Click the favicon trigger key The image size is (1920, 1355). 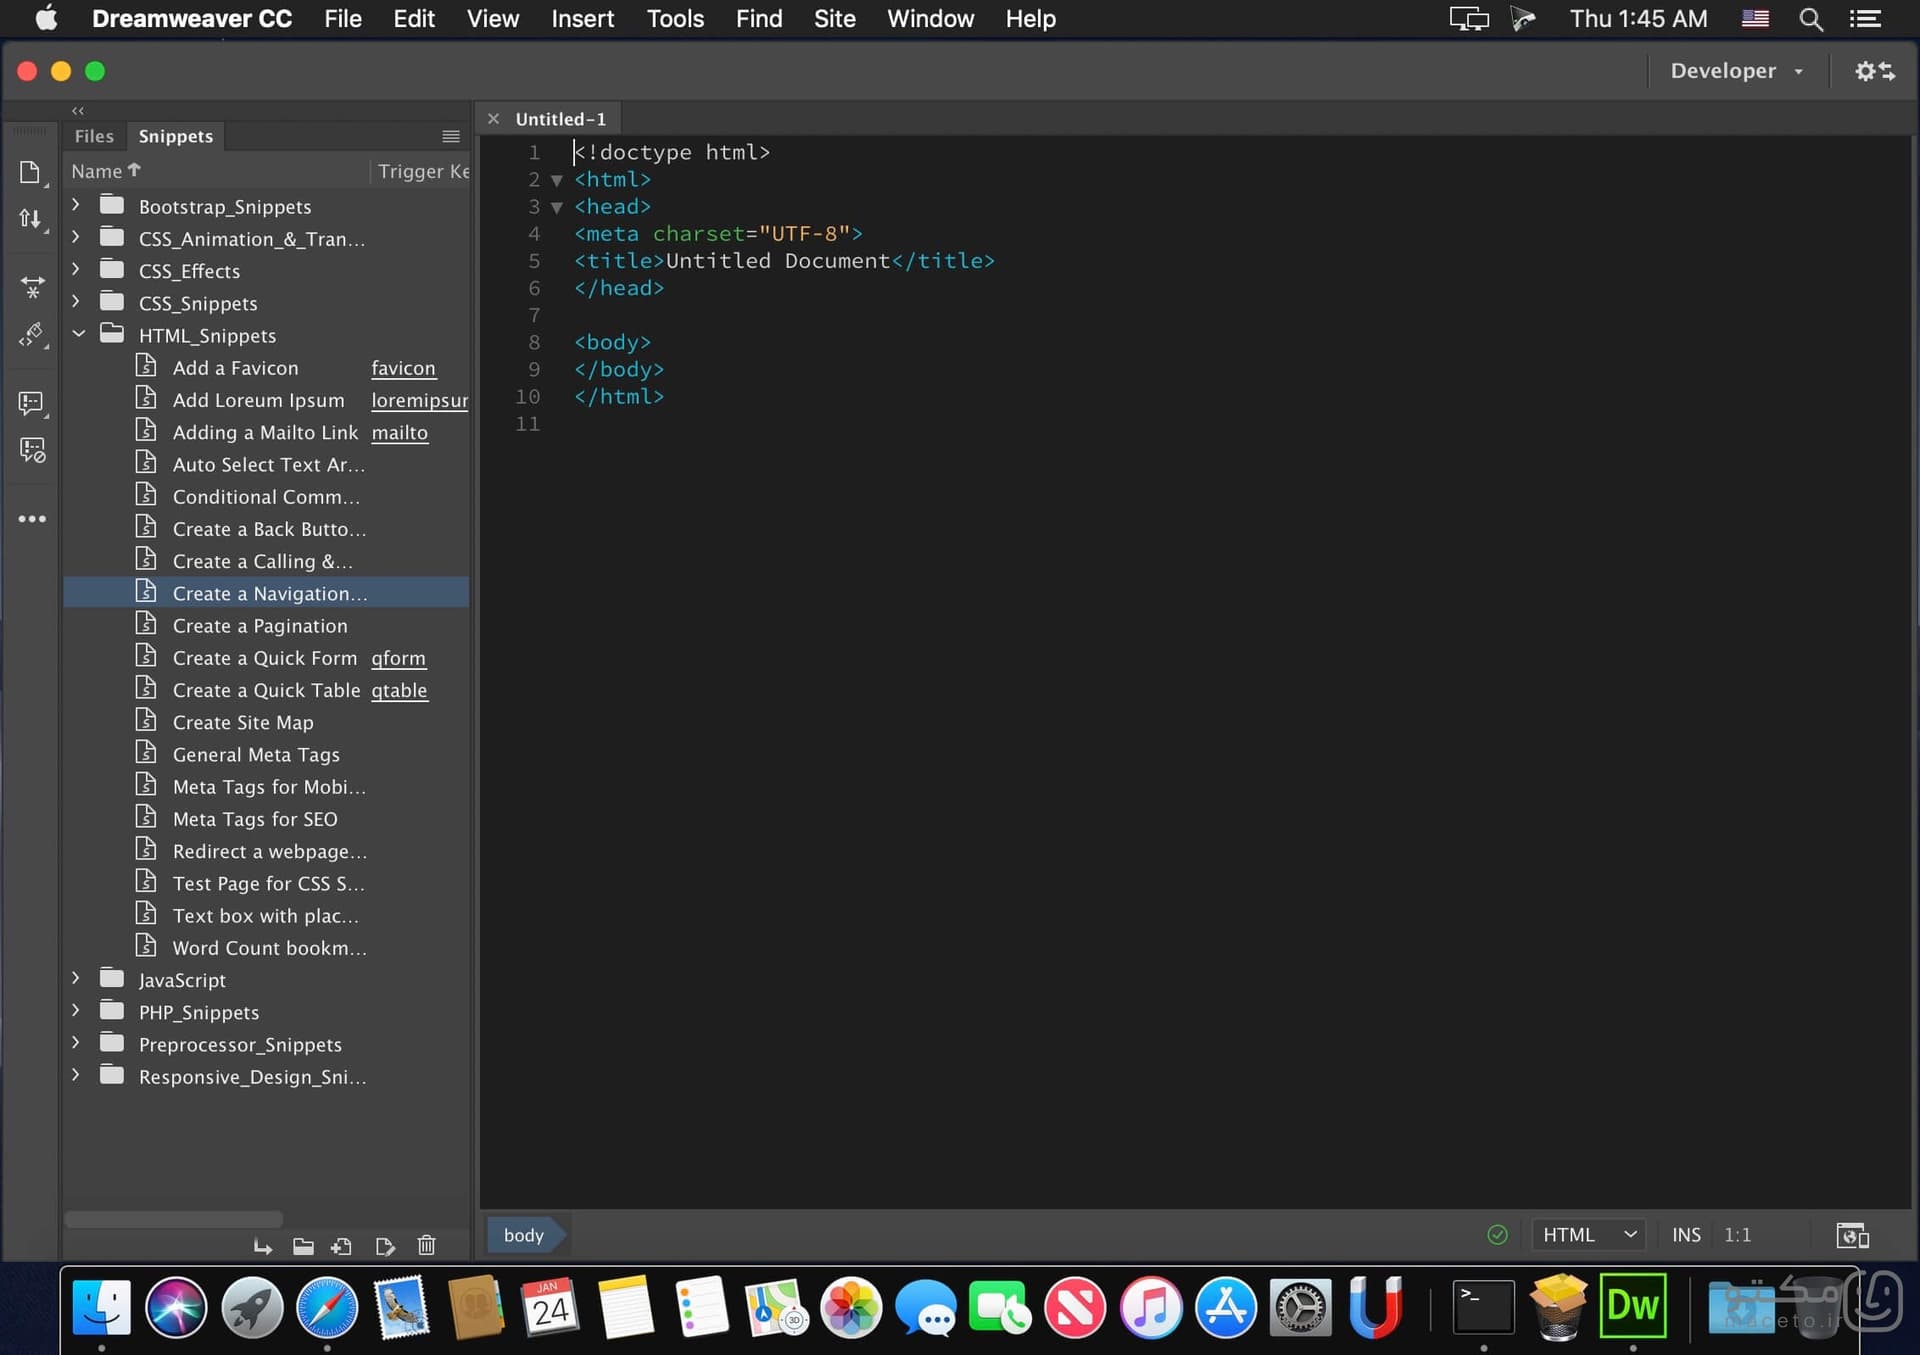403,368
